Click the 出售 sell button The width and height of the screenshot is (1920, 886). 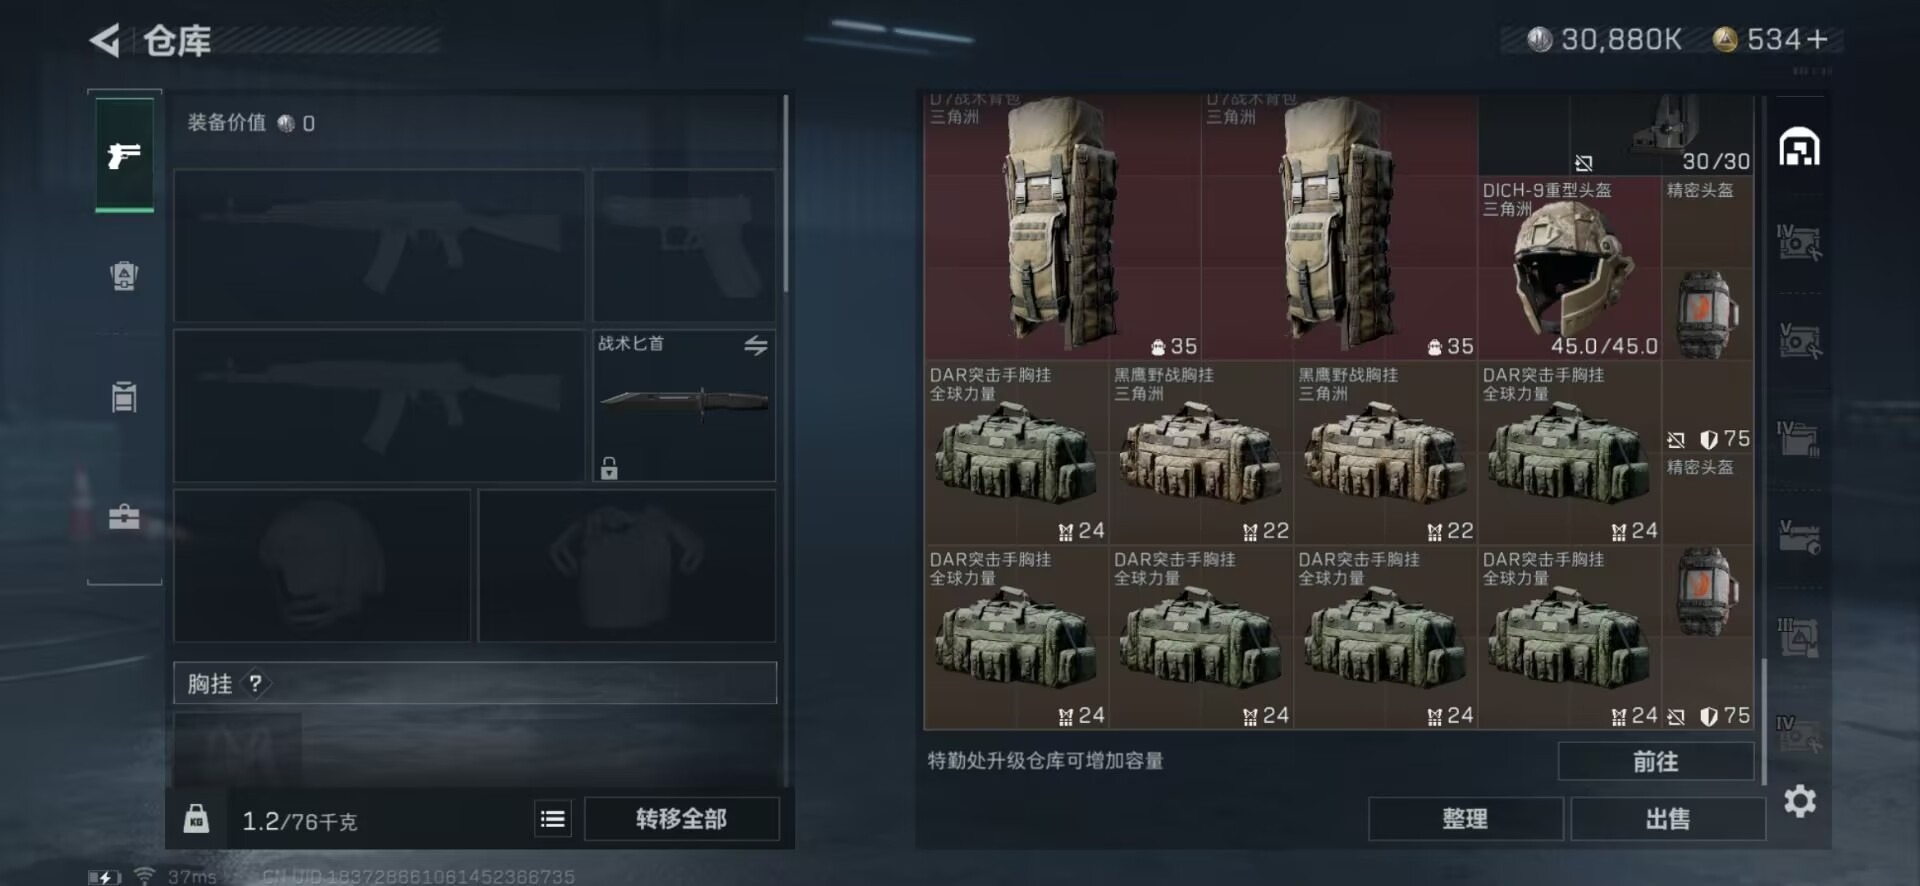point(1667,819)
